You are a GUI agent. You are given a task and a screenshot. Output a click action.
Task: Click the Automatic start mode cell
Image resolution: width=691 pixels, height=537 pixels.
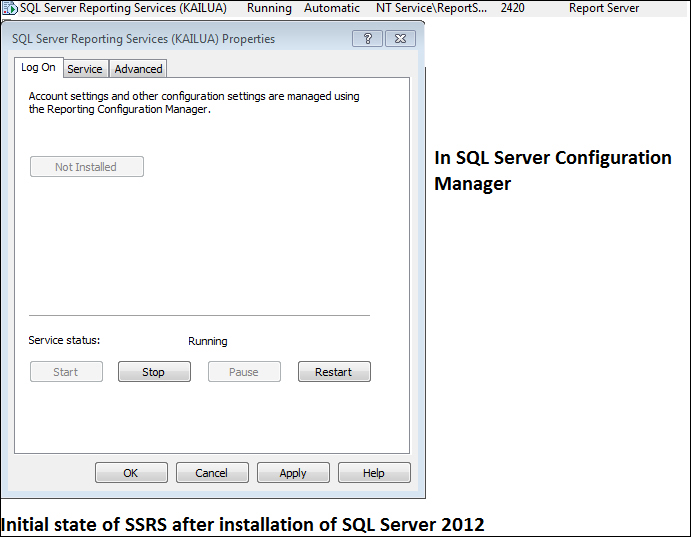pyautogui.click(x=332, y=8)
